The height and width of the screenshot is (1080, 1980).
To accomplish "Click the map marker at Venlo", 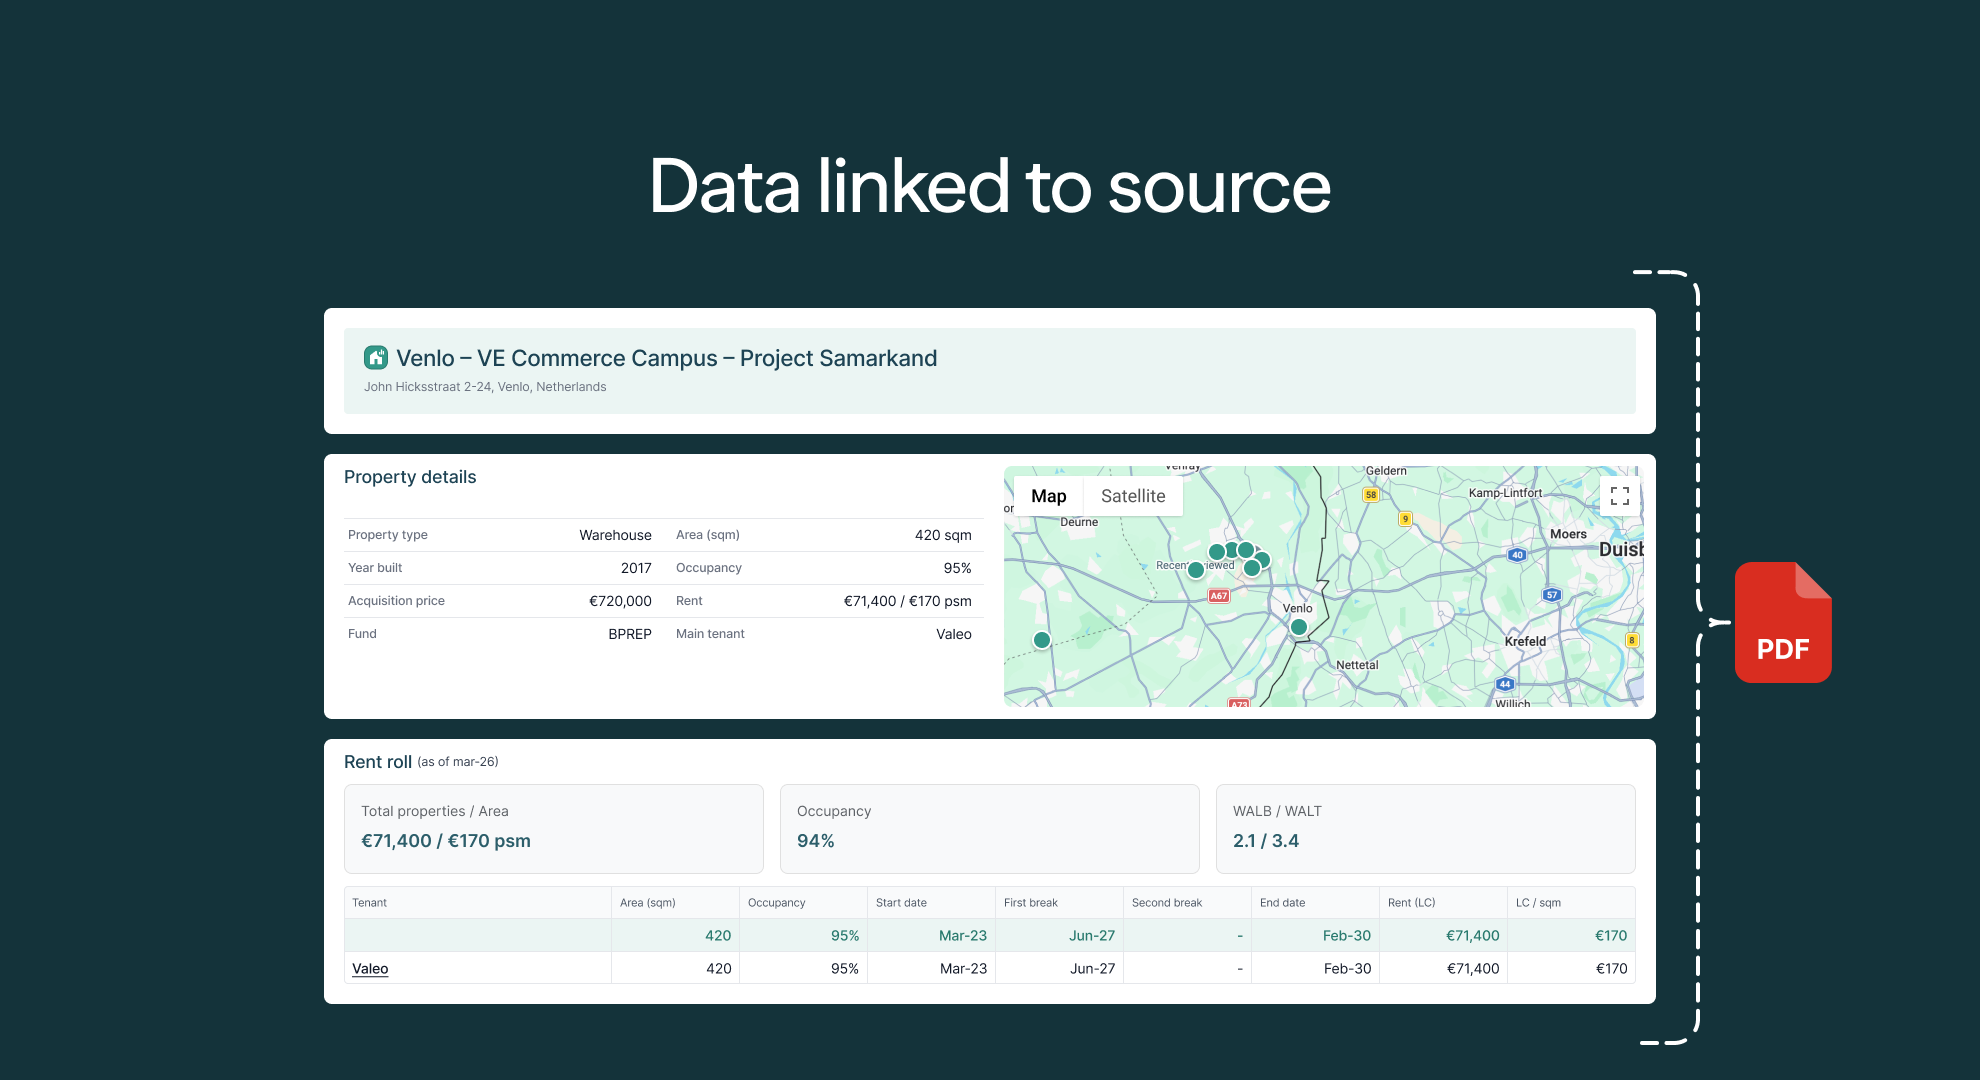I will click(x=1298, y=627).
